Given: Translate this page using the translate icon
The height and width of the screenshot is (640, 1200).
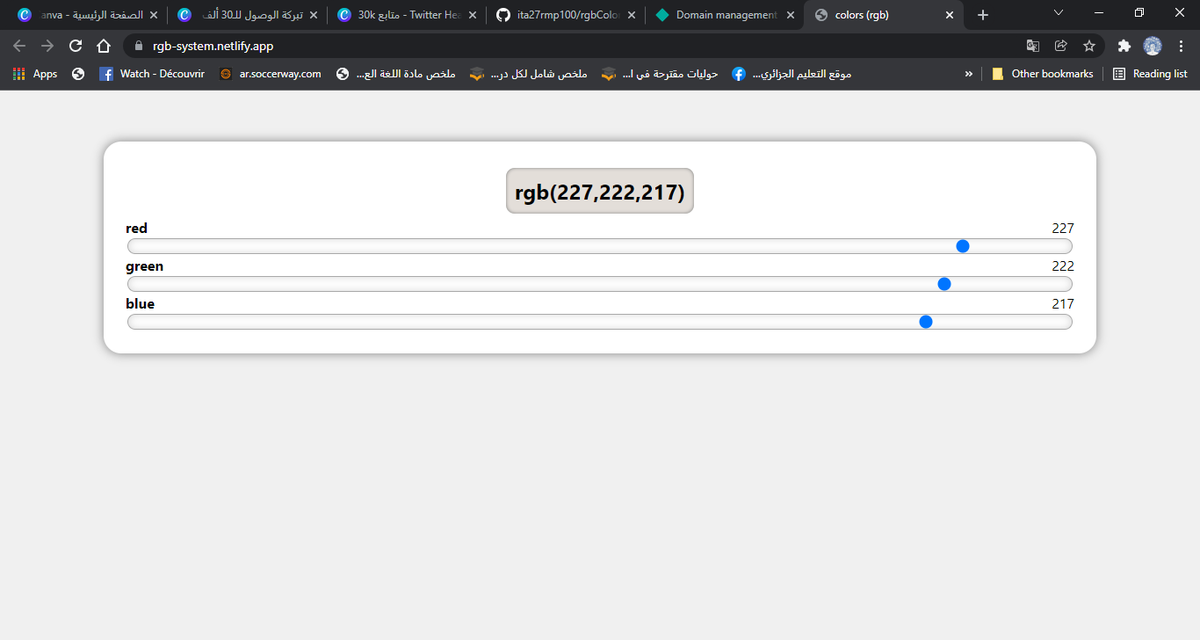Looking at the screenshot, I should click(1033, 46).
